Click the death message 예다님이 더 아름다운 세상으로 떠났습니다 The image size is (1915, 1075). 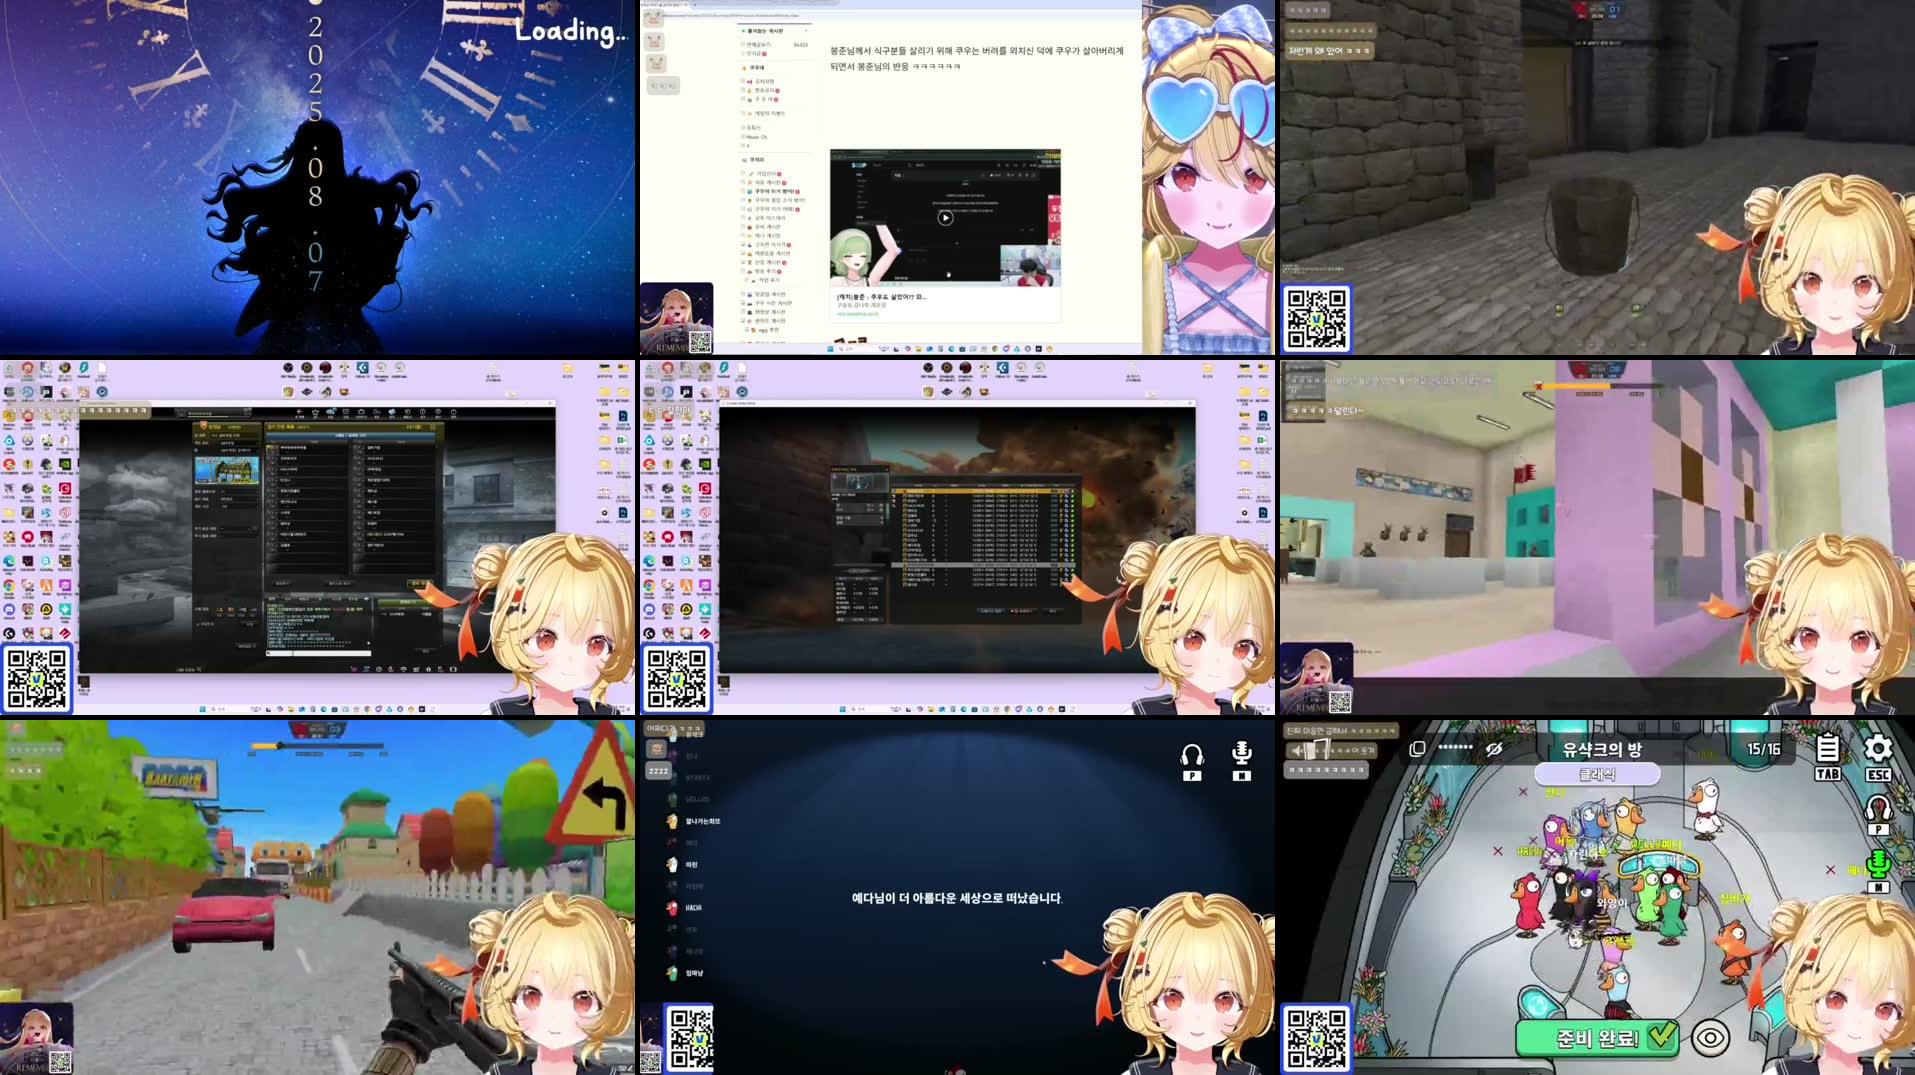pos(957,898)
